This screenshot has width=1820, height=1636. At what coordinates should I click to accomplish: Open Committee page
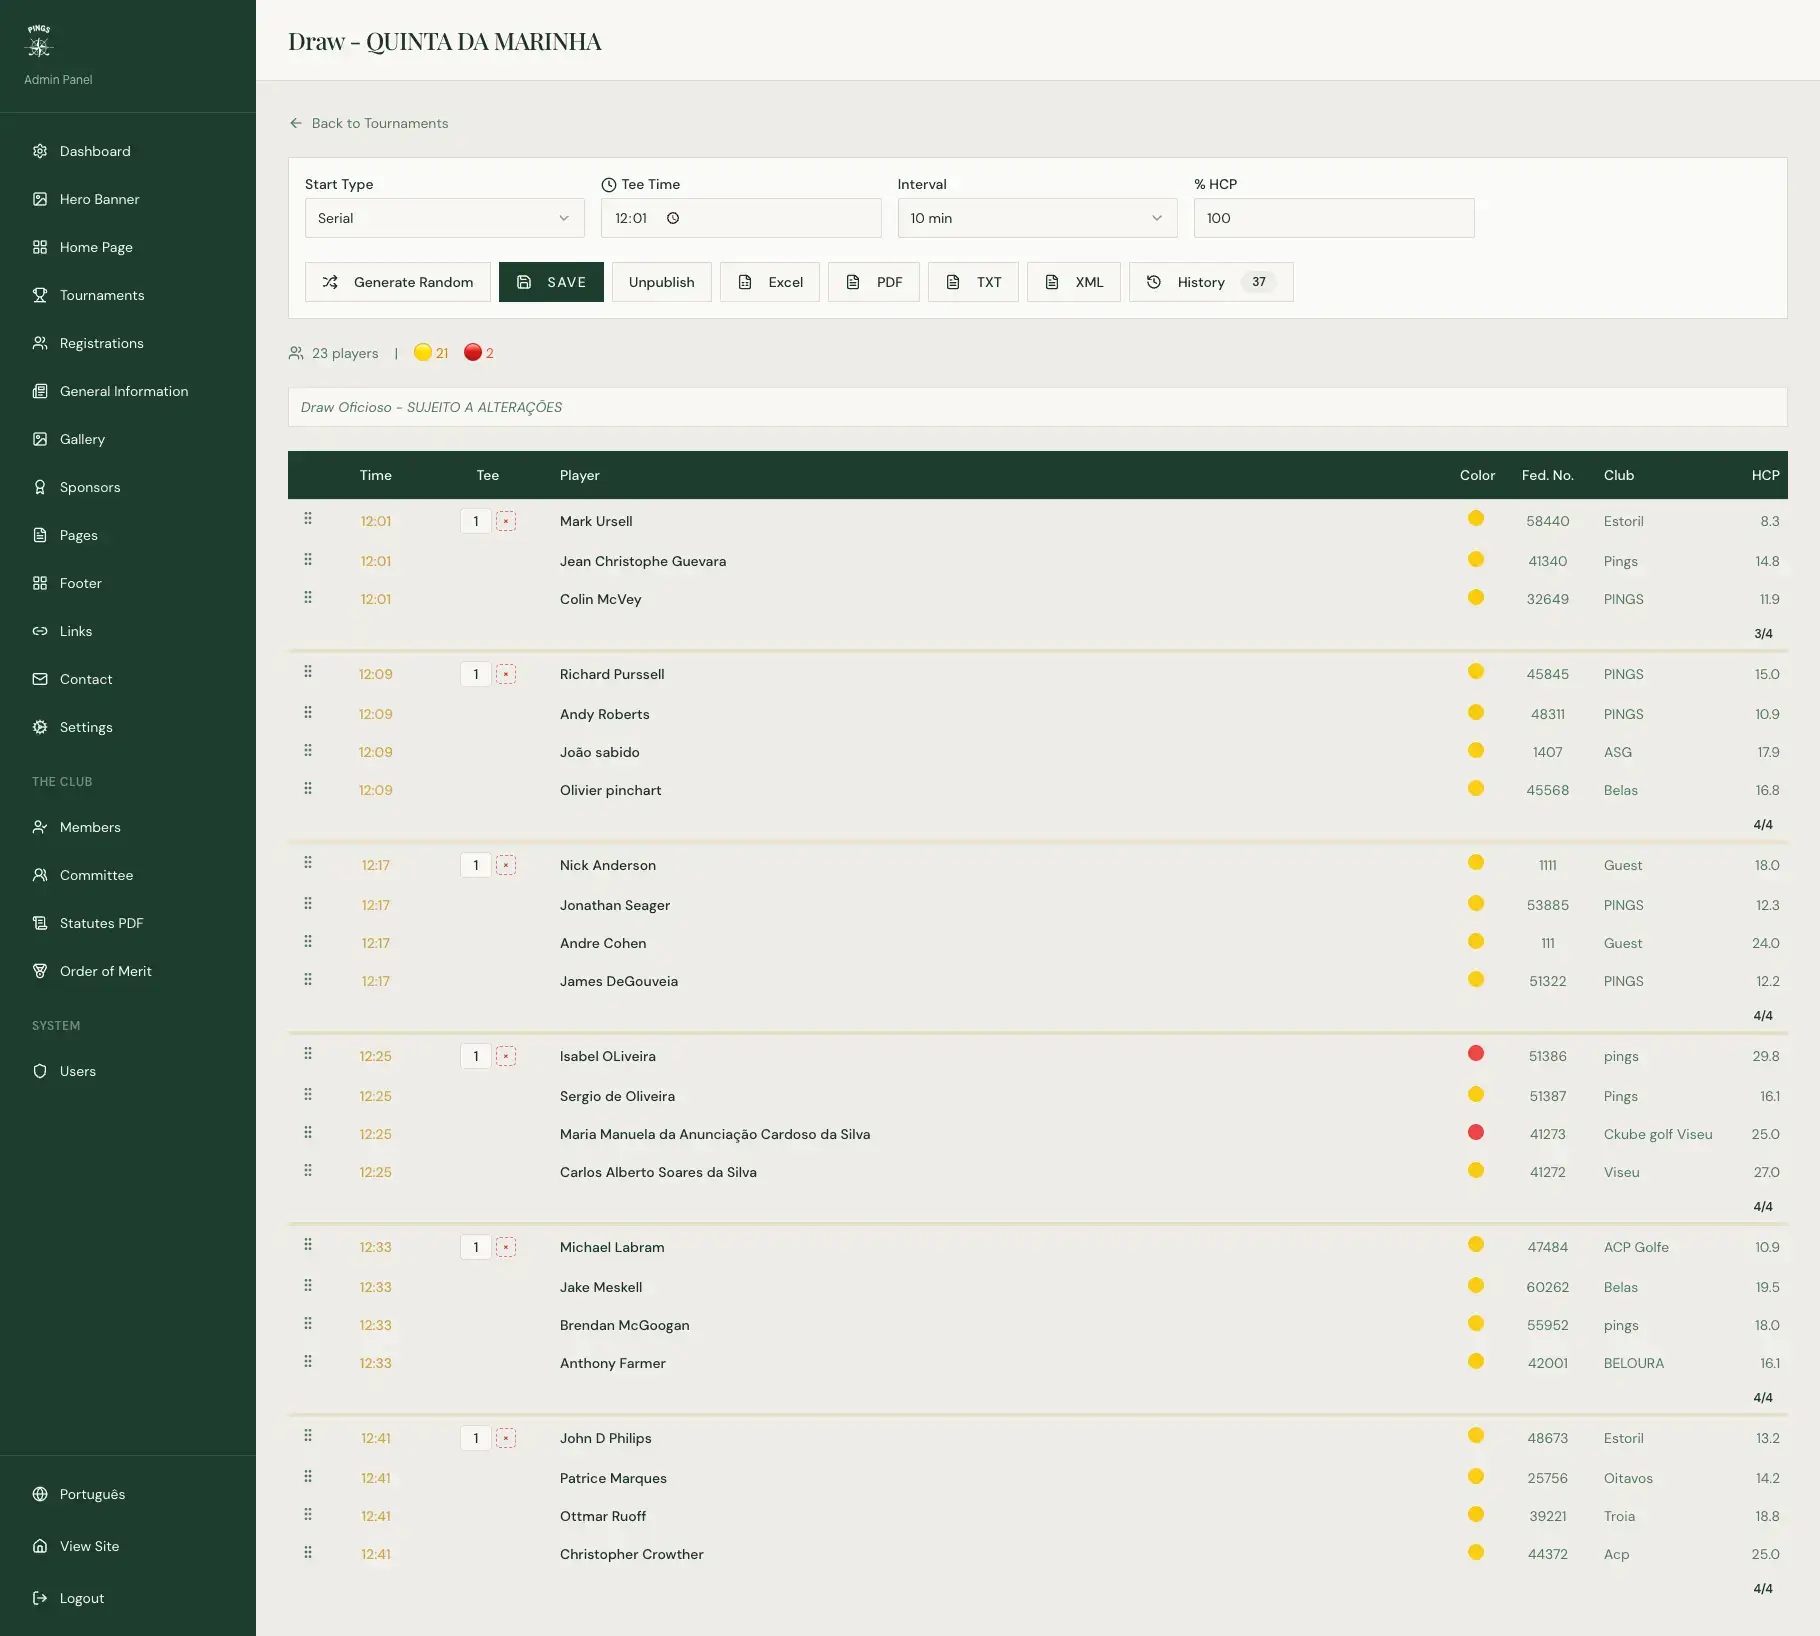(128, 875)
